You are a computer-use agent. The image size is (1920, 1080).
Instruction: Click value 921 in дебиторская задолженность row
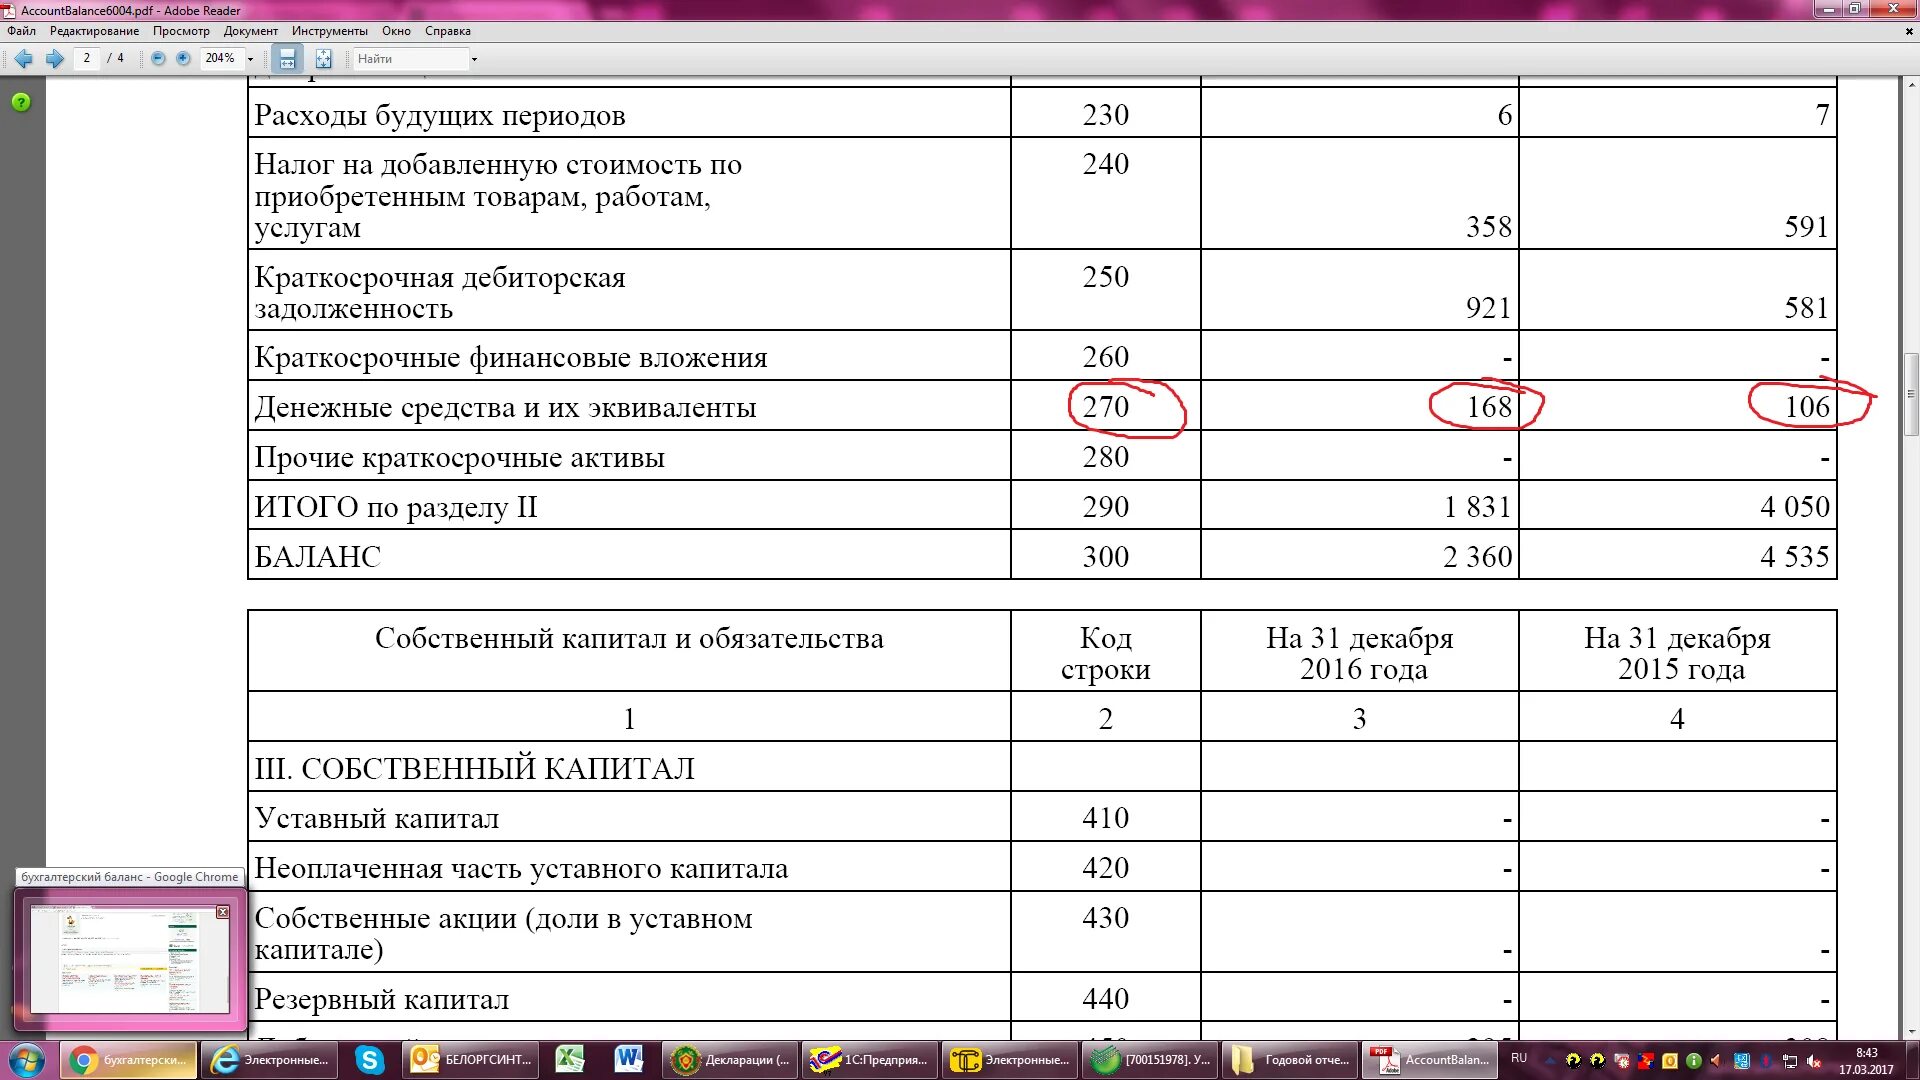click(x=1489, y=308)
